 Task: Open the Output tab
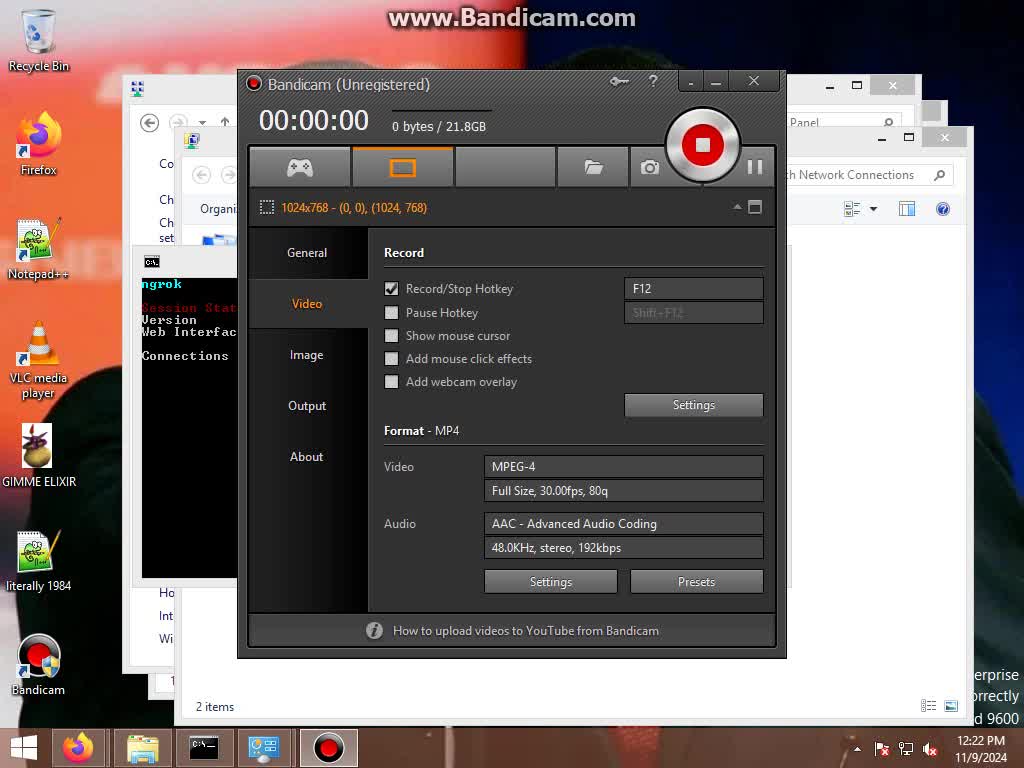(x=308, y=406)
